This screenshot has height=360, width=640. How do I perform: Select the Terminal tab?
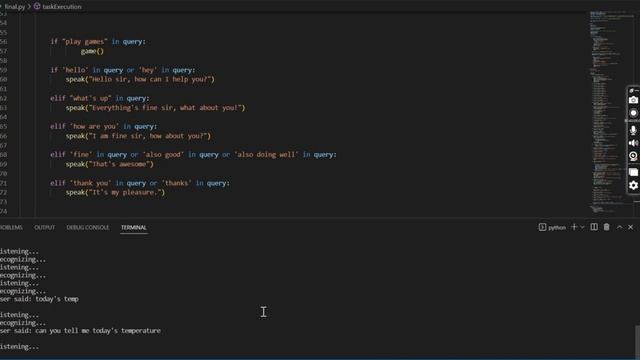click(133, 227)
